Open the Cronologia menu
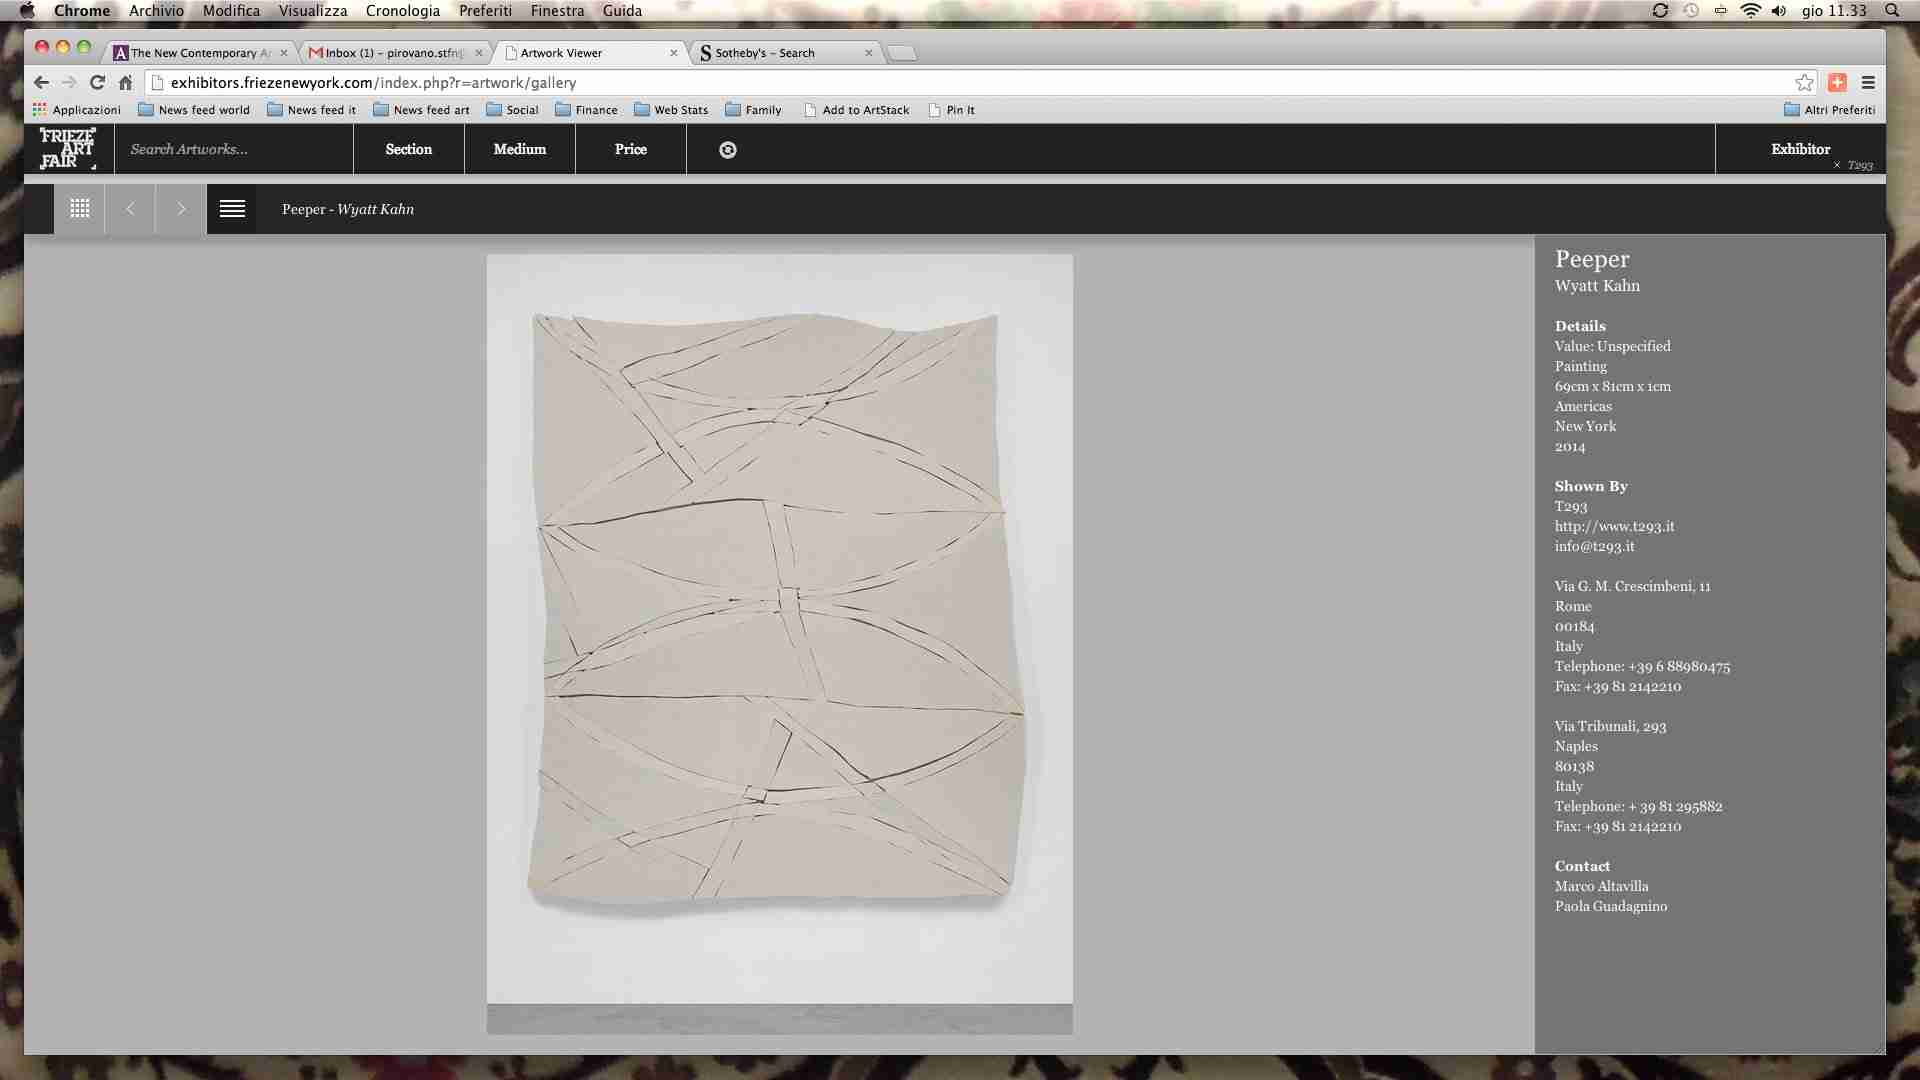The width and height of the screenshot is (1920, 1080). click(402, 11)
